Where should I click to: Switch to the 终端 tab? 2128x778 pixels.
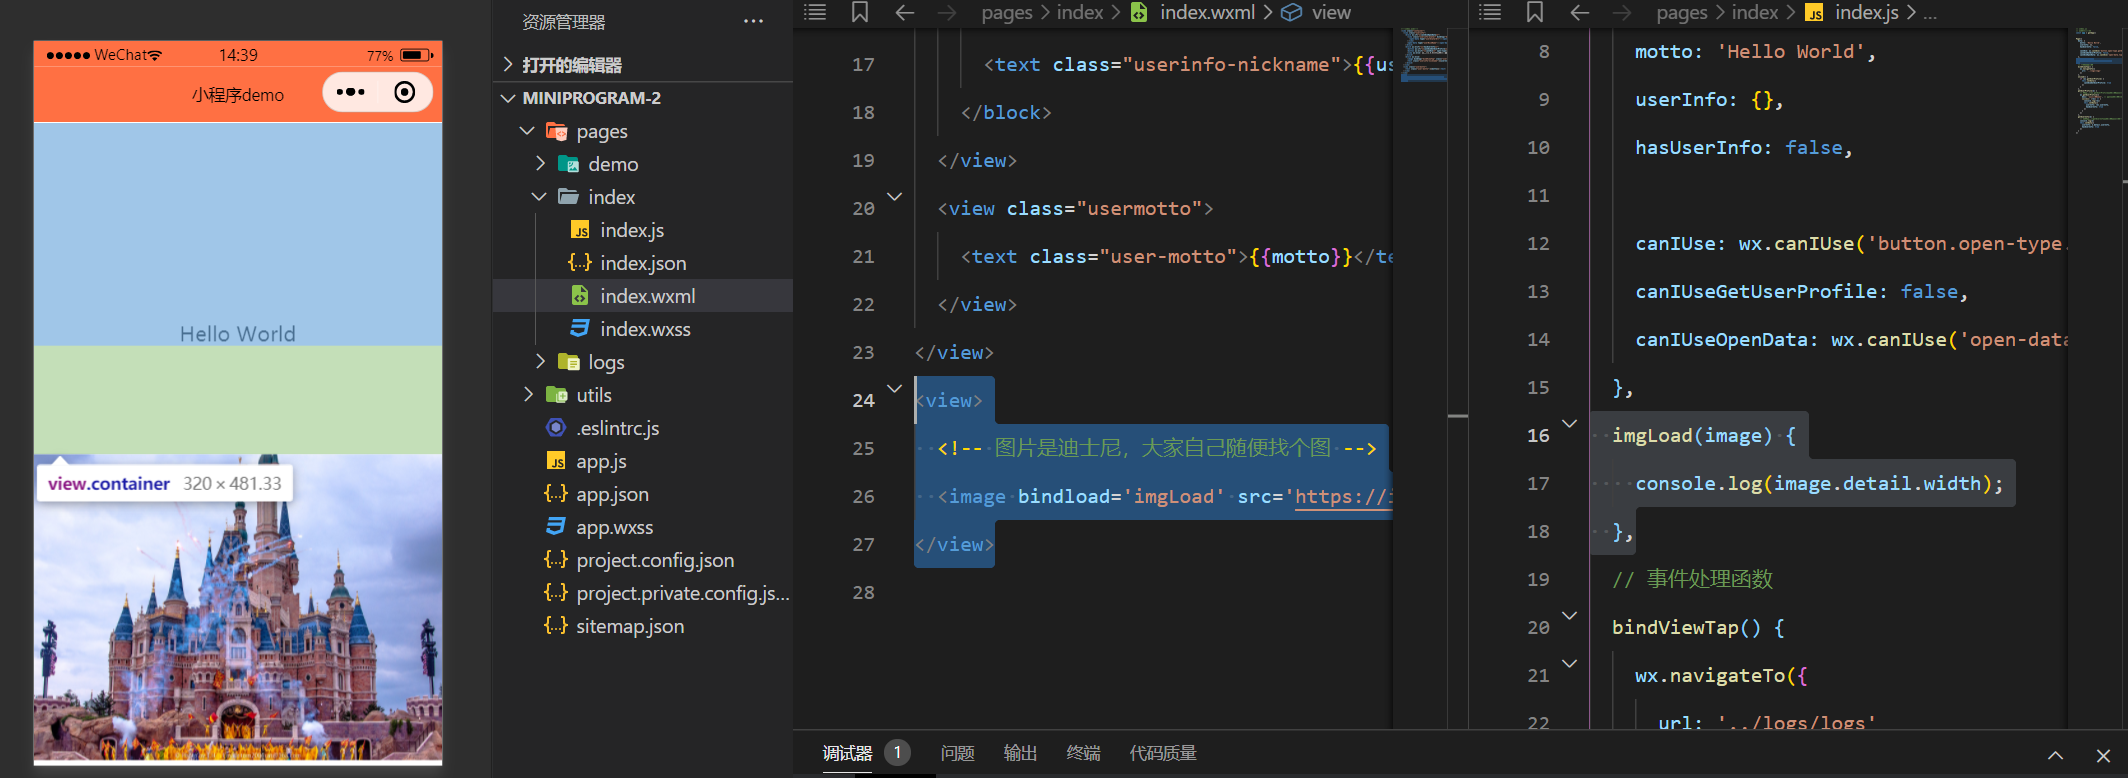pyautogui.click(x=1083, y=754)
